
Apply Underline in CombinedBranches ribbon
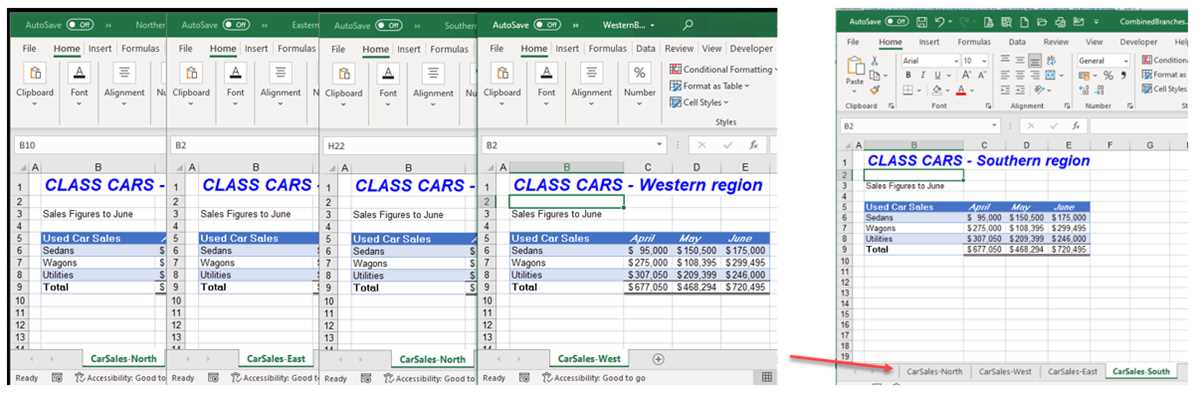click(938, 75)
